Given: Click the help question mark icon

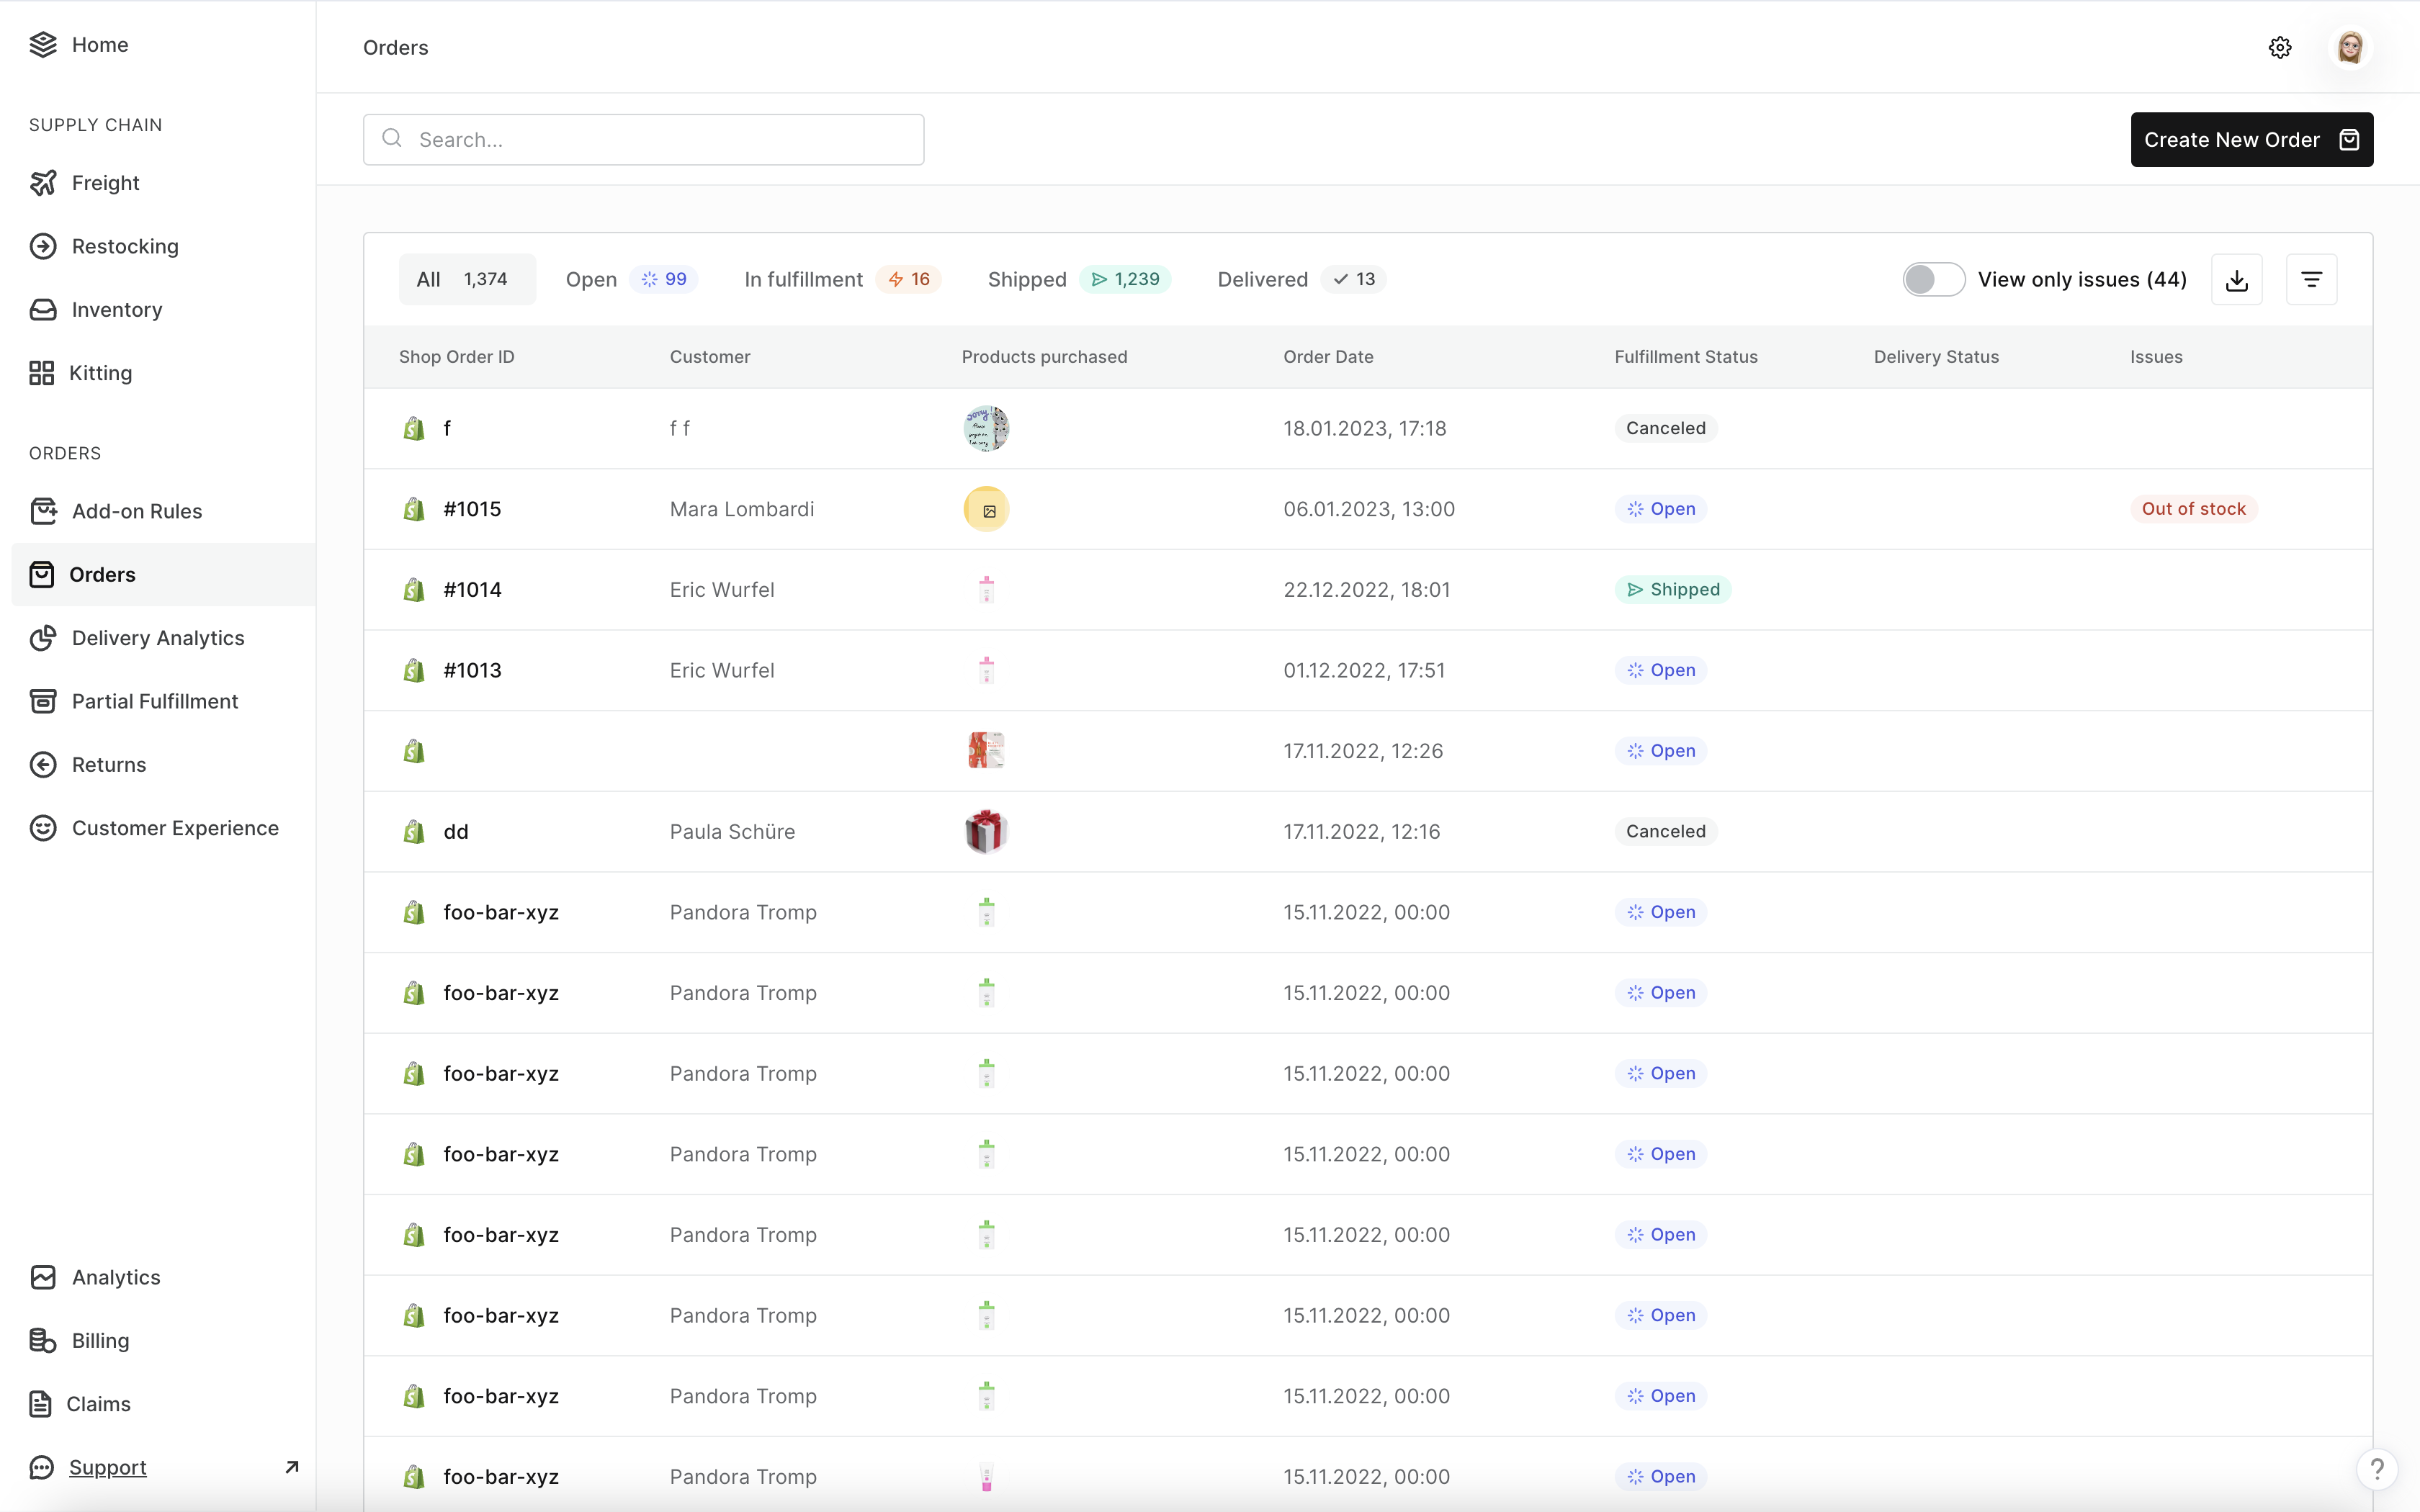Looking at the screenshot, I should (2377, 1469).
